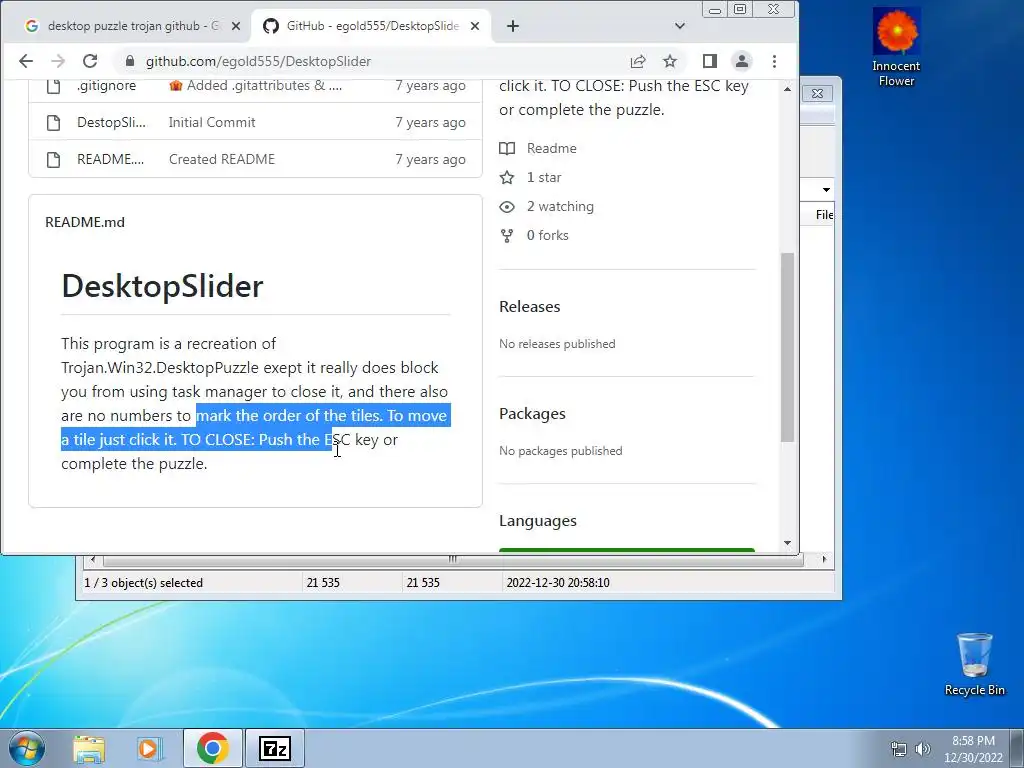Click the eye icon next to watching
The image size is (1024, 768).
(507, 206)
